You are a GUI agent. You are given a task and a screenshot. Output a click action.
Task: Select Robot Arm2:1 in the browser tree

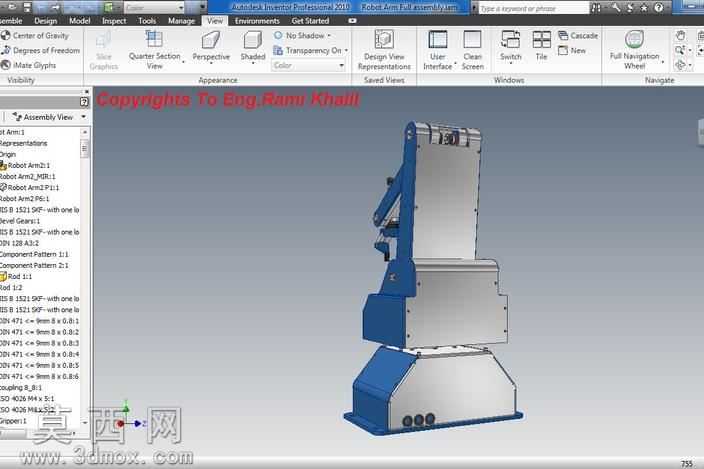pyautogui.click(x=29, y=165)
